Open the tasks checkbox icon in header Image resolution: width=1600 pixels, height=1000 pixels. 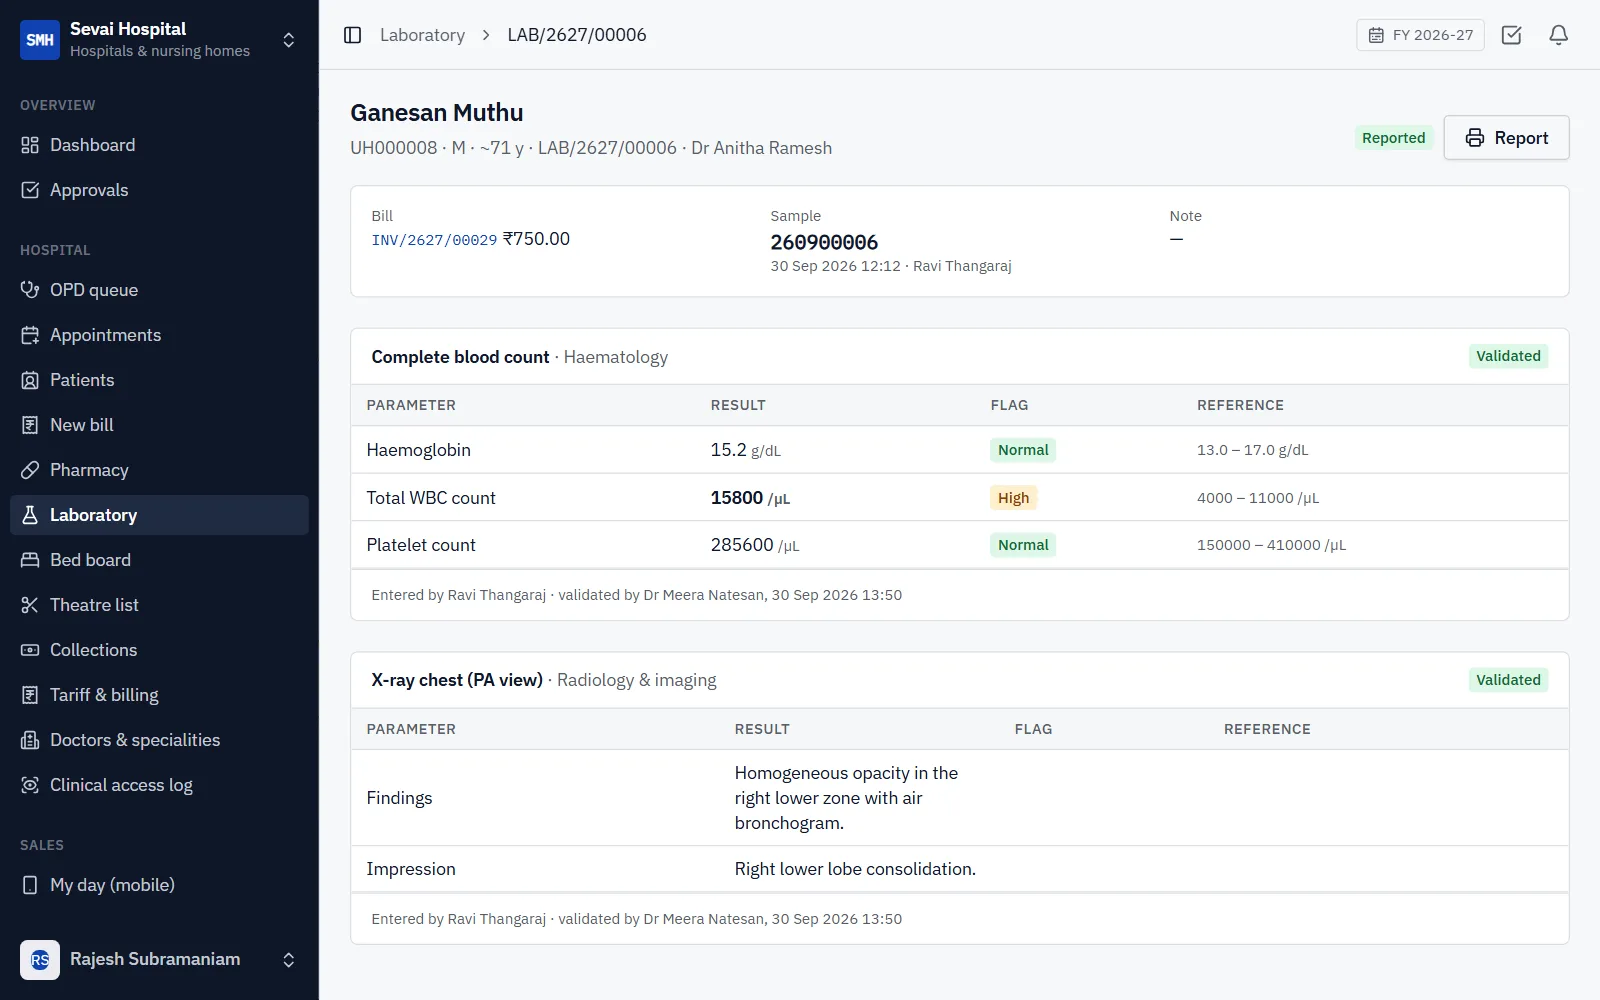[x=1511, y=35]
